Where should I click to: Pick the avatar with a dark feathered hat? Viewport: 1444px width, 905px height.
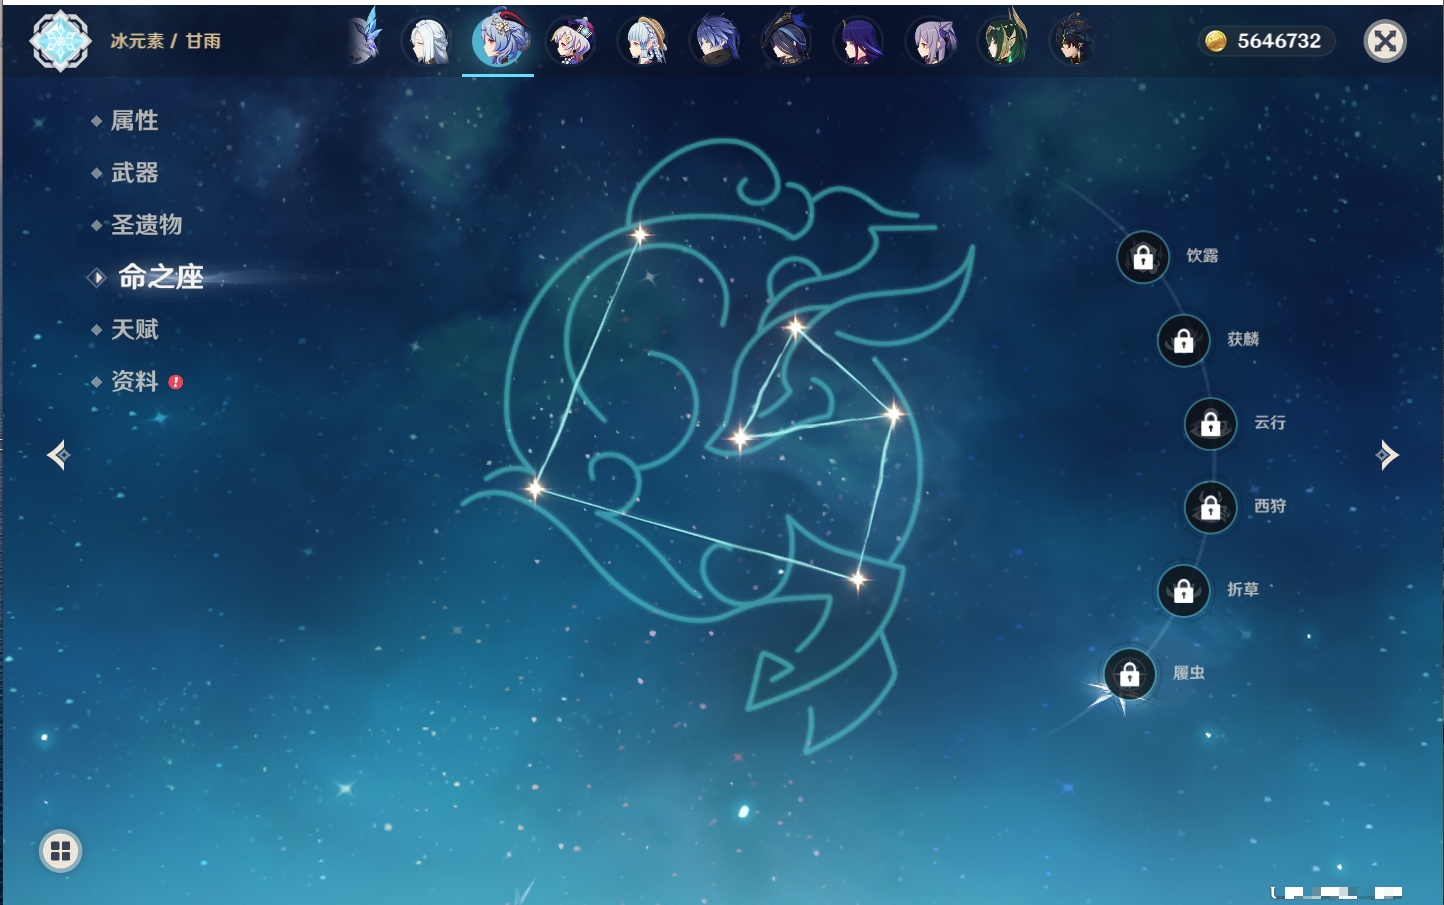(787, 41)
